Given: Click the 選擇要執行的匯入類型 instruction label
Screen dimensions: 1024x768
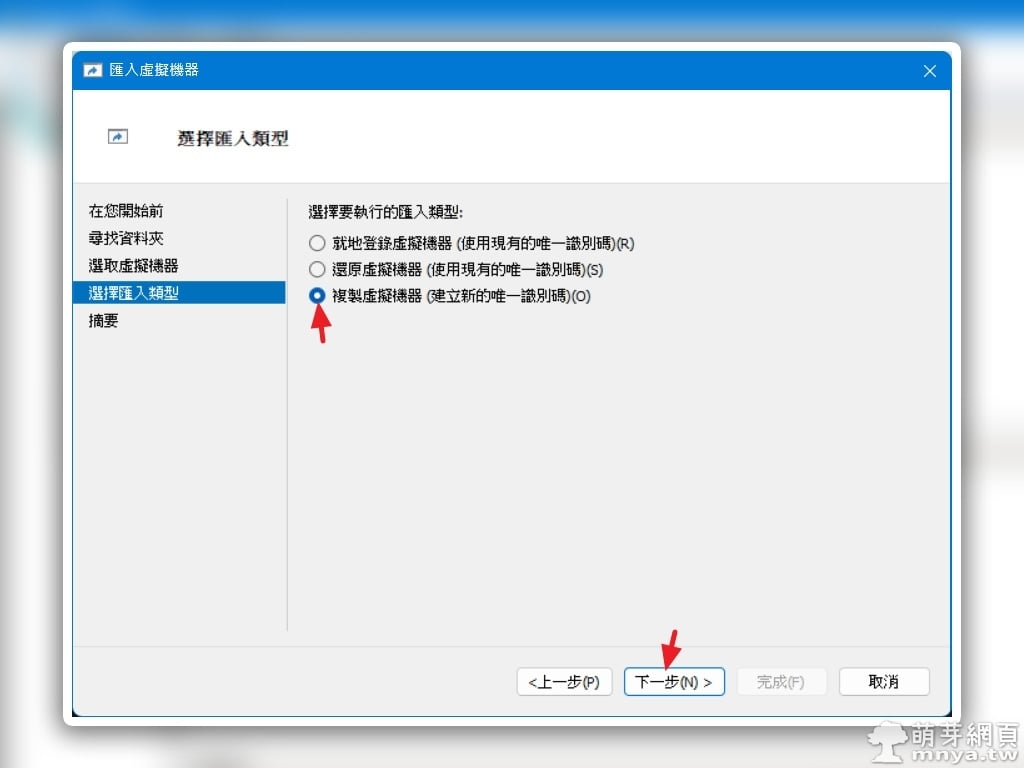Looking at the screenshot, I should 386,212.
